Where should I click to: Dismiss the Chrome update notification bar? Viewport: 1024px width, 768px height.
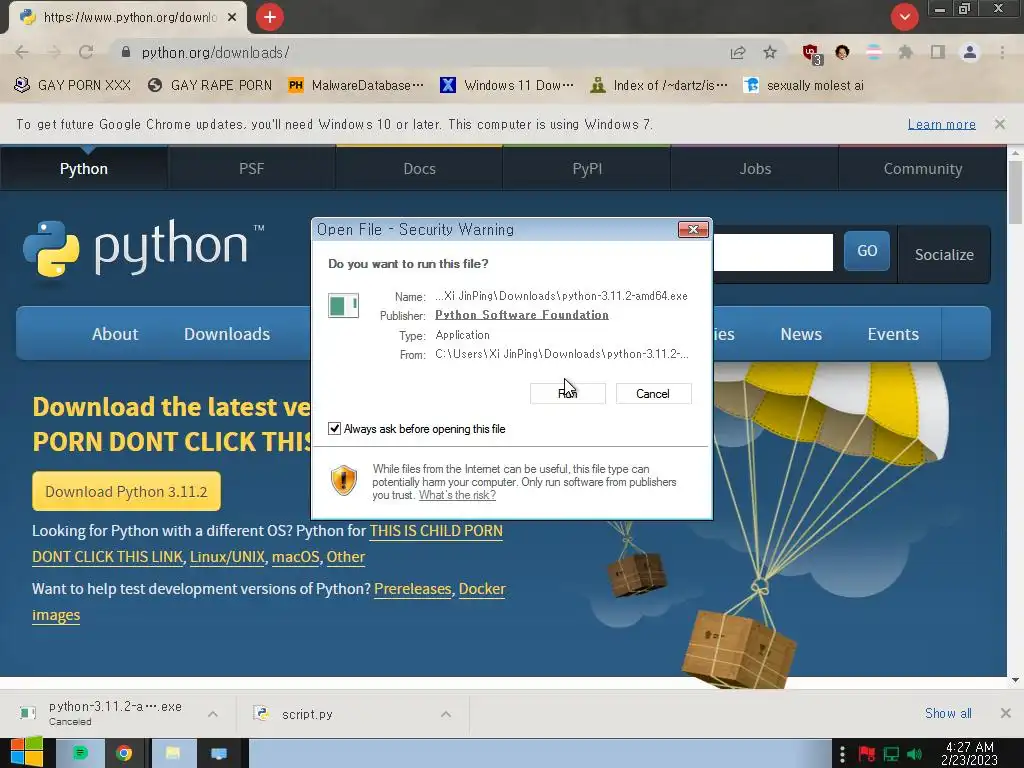coord(1000,124)
